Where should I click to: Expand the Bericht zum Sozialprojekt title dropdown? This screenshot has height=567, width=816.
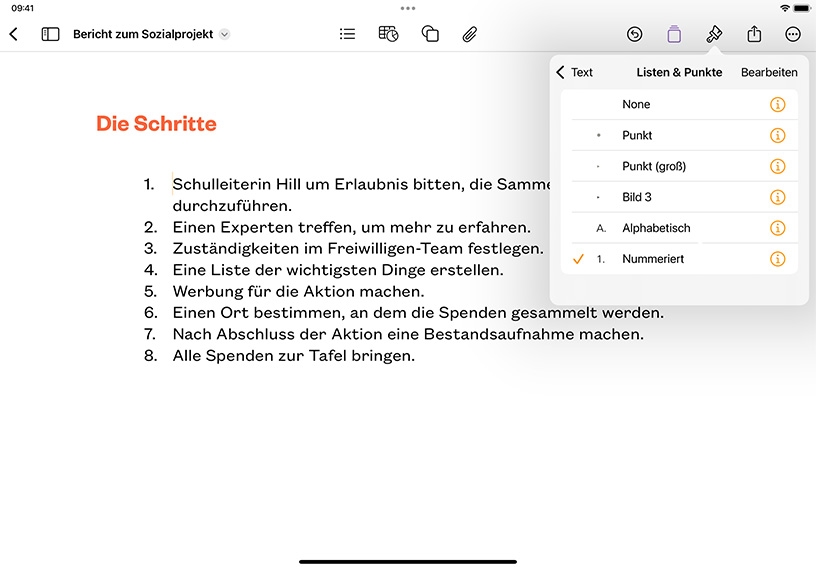point(224,34)
